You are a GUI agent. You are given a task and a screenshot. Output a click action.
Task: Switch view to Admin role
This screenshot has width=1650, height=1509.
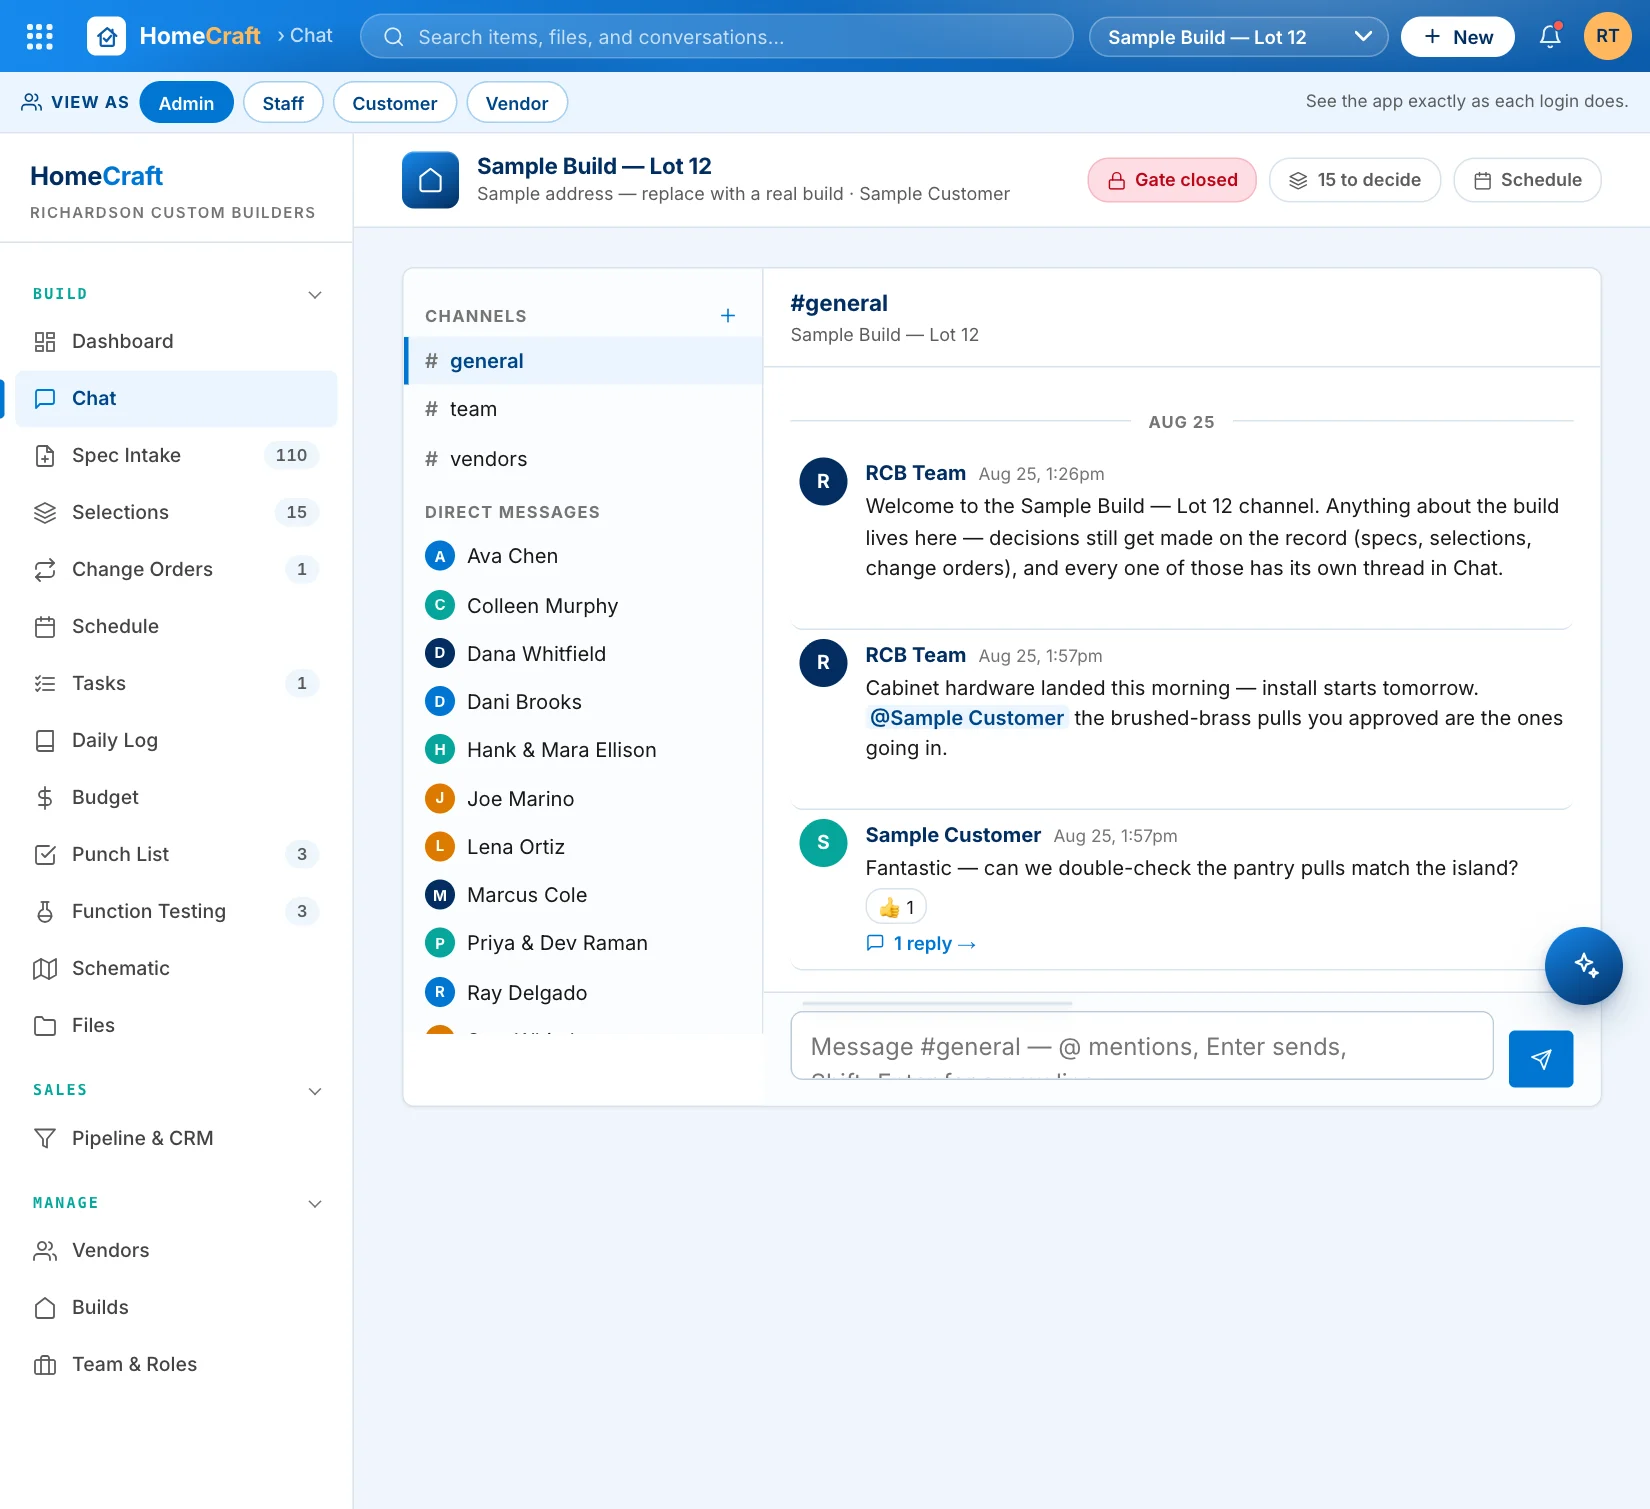(x=186, y=103)
